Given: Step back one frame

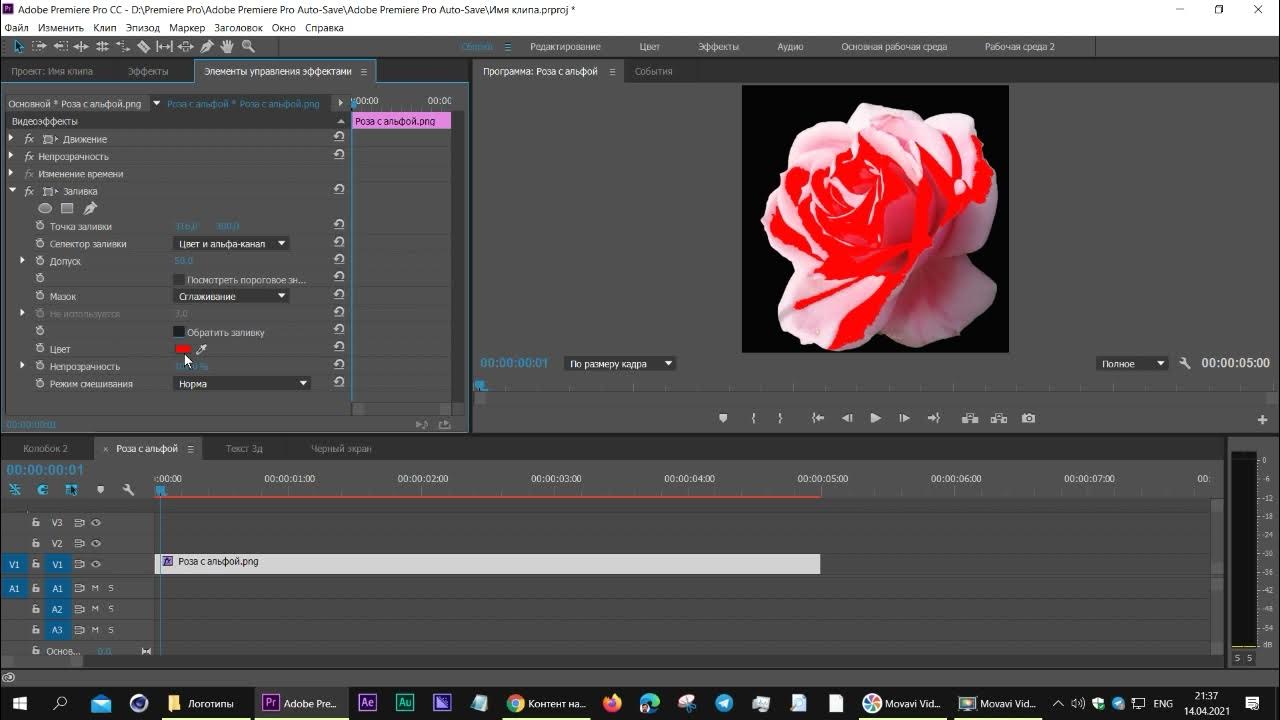Looking at the screenshot, I should point(847,418).
